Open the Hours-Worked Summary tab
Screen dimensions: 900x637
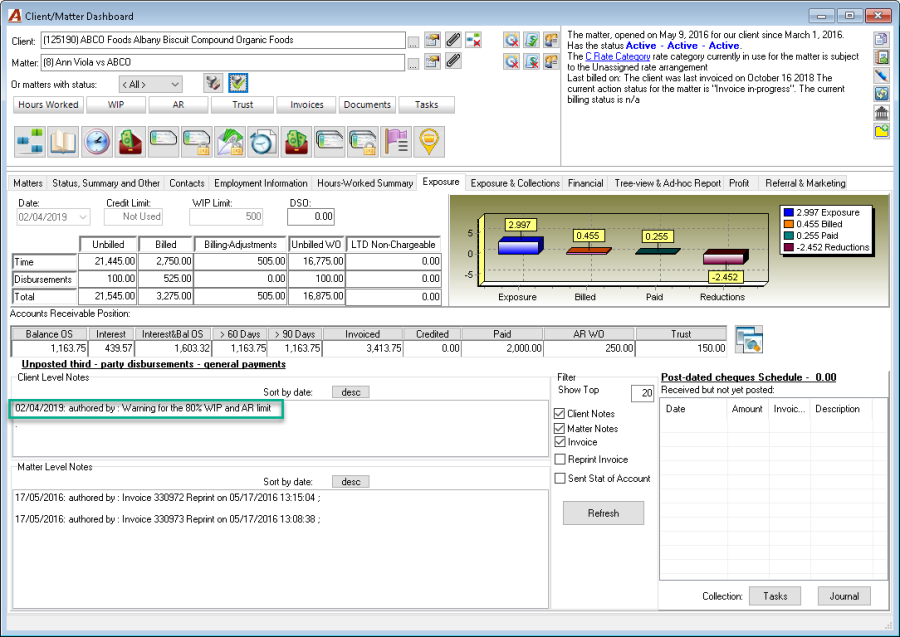click(x=365, y=183)
